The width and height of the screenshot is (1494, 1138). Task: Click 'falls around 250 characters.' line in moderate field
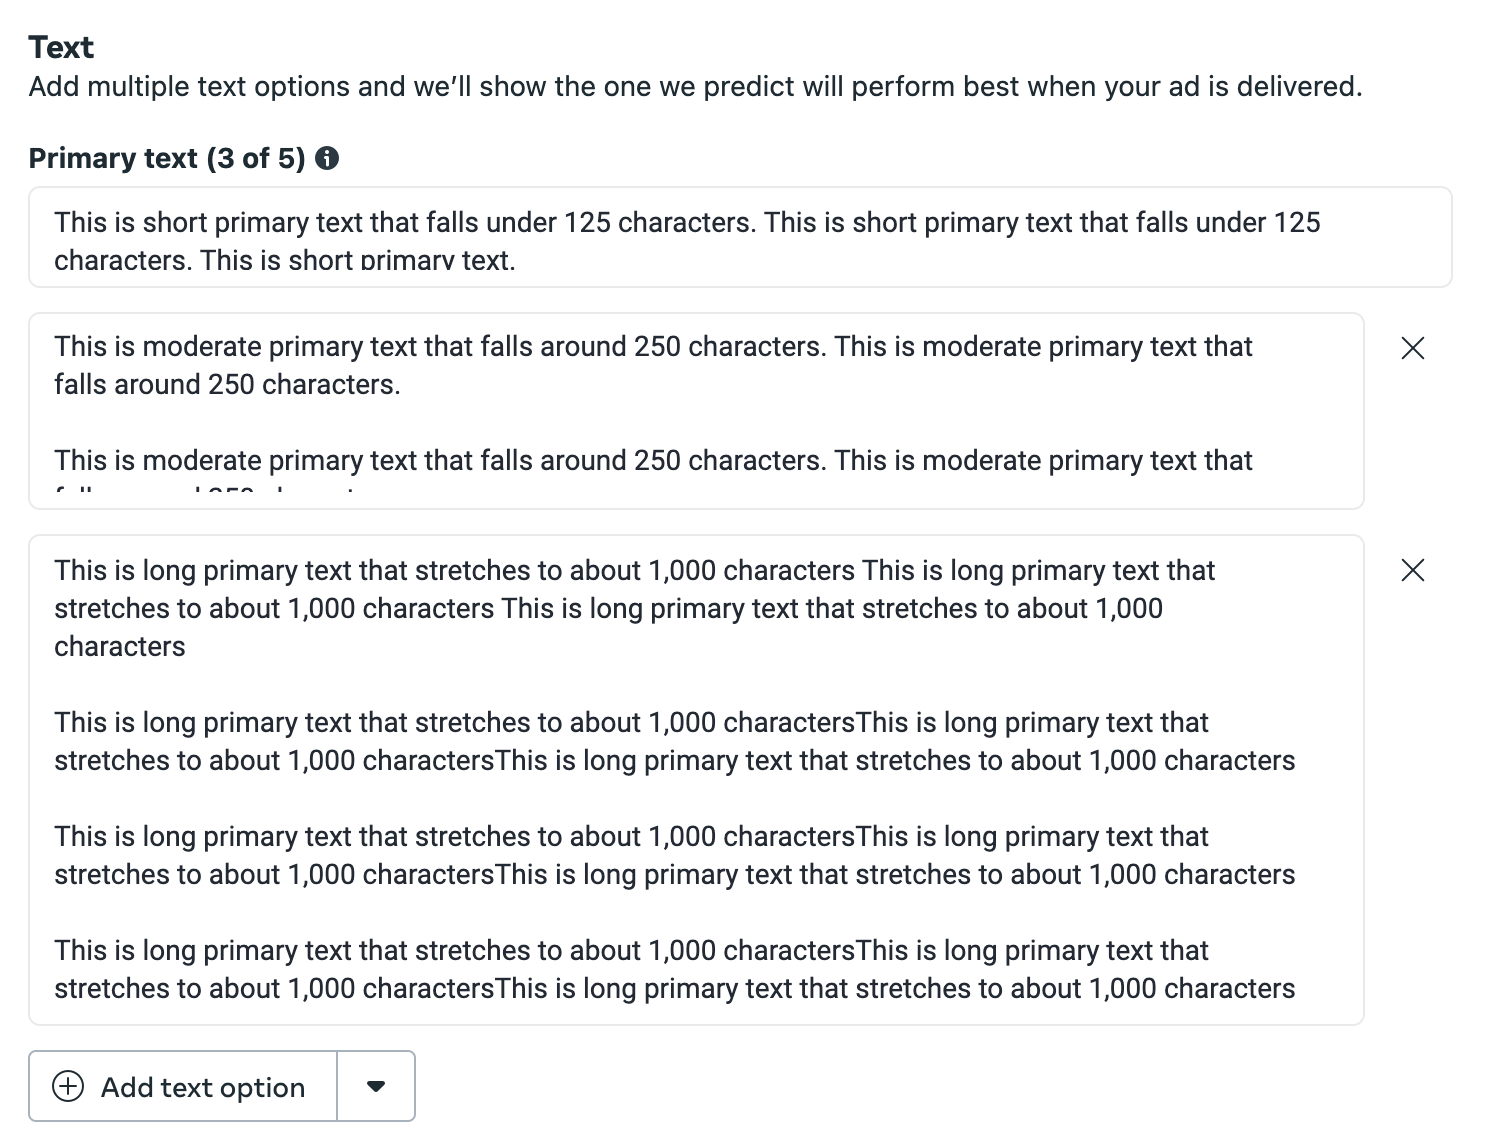click(227, 385)
